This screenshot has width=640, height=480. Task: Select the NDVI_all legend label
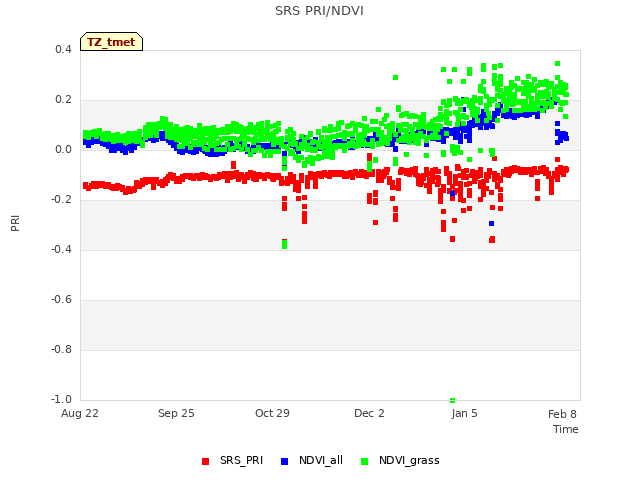(321, 460)
